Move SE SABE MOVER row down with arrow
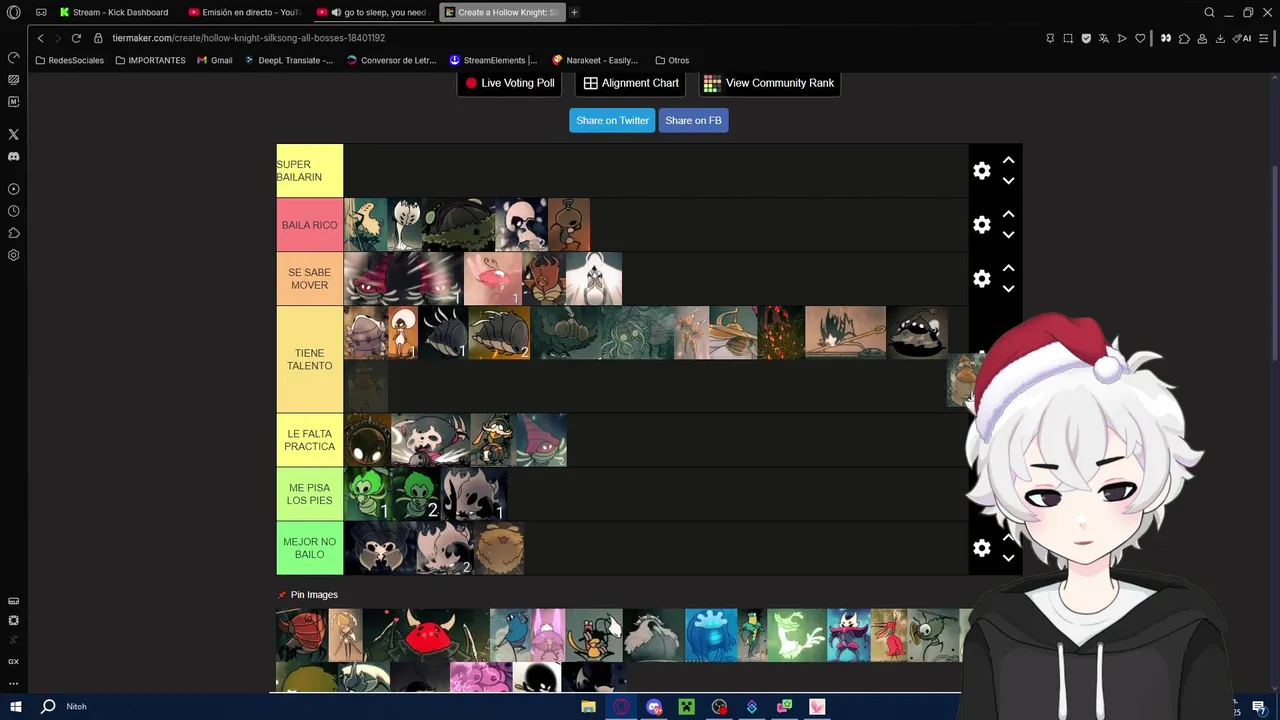Viewport: 1280px width, 720px height. 1008,289
